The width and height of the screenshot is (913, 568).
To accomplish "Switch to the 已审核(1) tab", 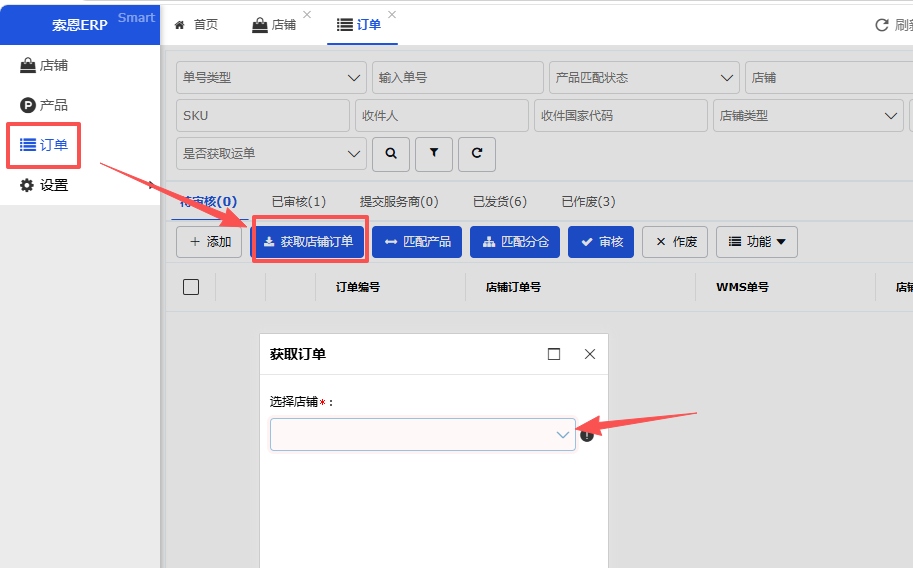I will coord(299,202).
